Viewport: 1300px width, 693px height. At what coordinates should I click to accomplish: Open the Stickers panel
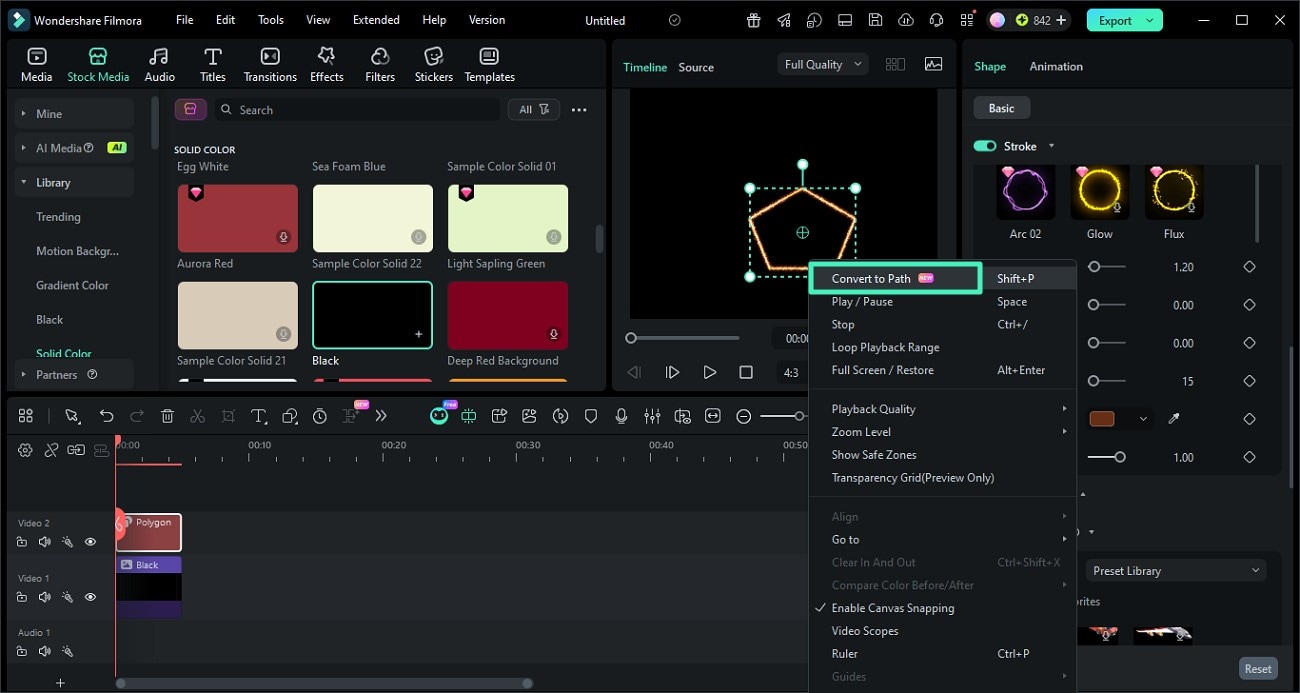(433, 65)
